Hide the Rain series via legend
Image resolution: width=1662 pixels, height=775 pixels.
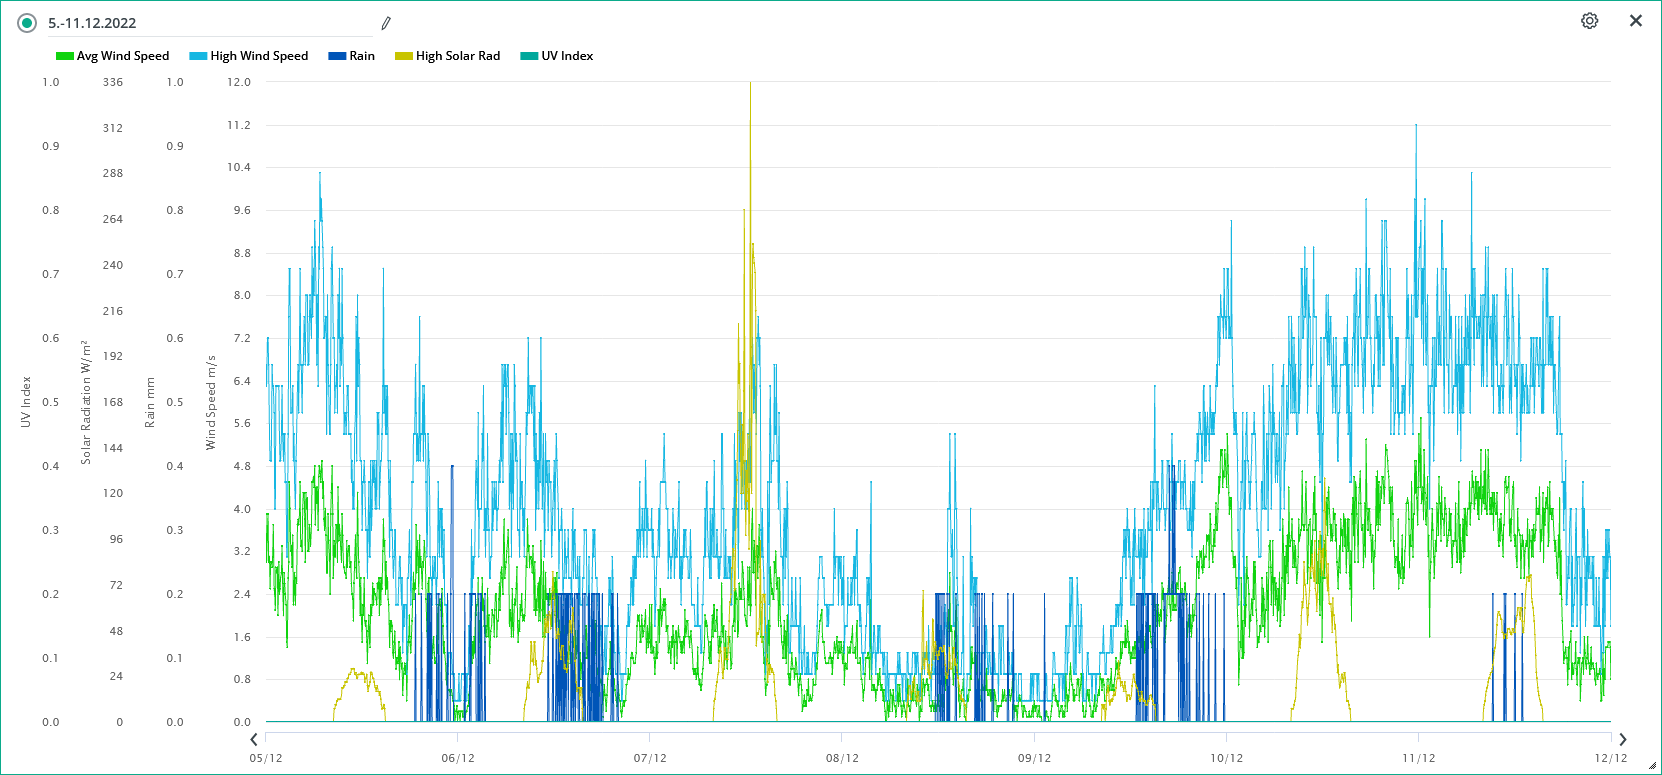362,56
